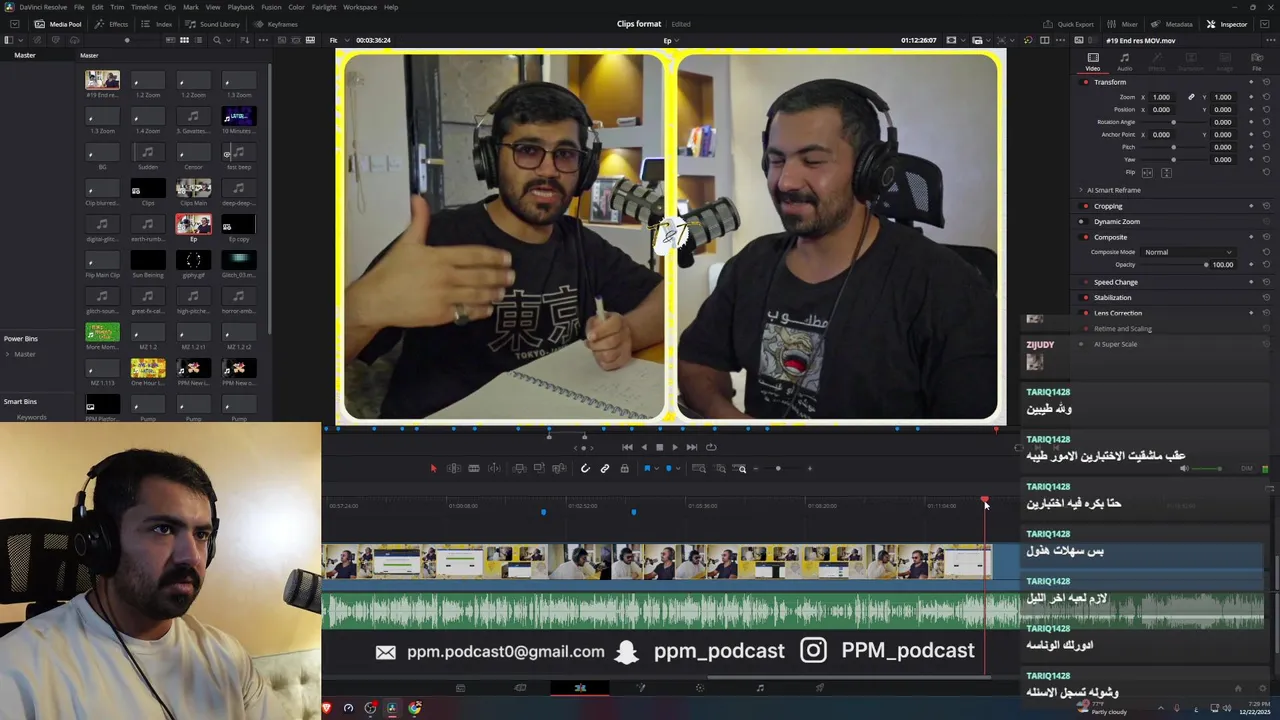The width and height of the screenshot is (1280, 720).
Task: Open the Fairlight menu
Action: click(324, 7)
